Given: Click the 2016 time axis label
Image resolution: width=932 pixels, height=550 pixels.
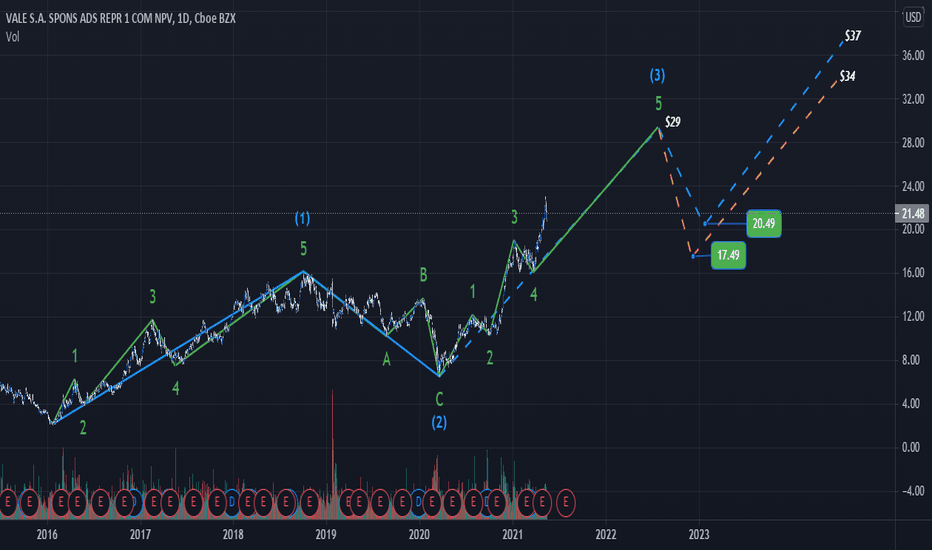Looking at the screenshot, I should 47,534.
